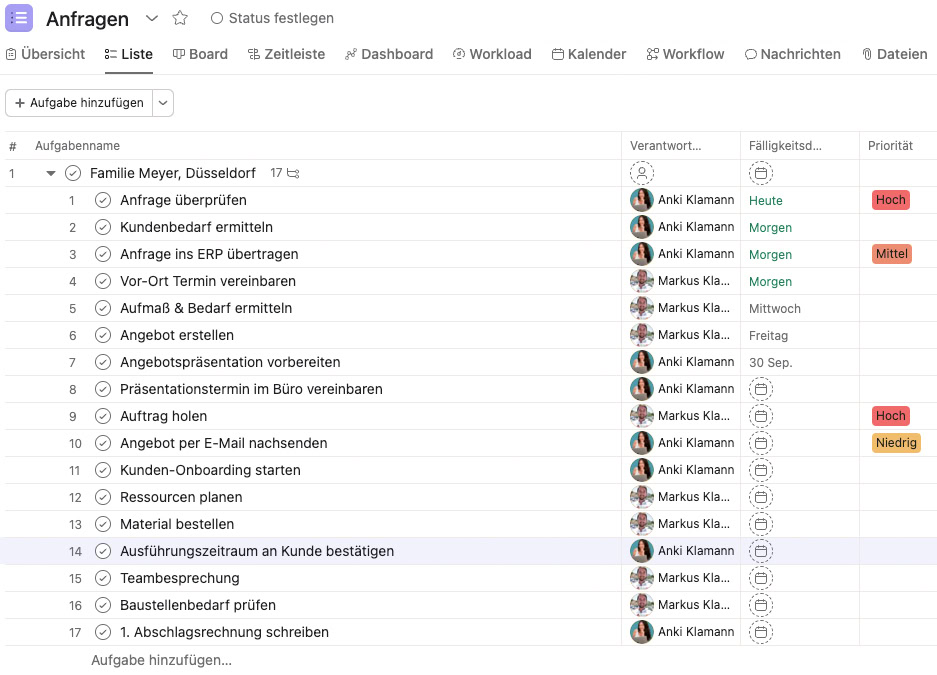The height and width of the screenshot is (675, 937).
Task: Open the Nachrichten tab
Action: [x=792, y=54]
